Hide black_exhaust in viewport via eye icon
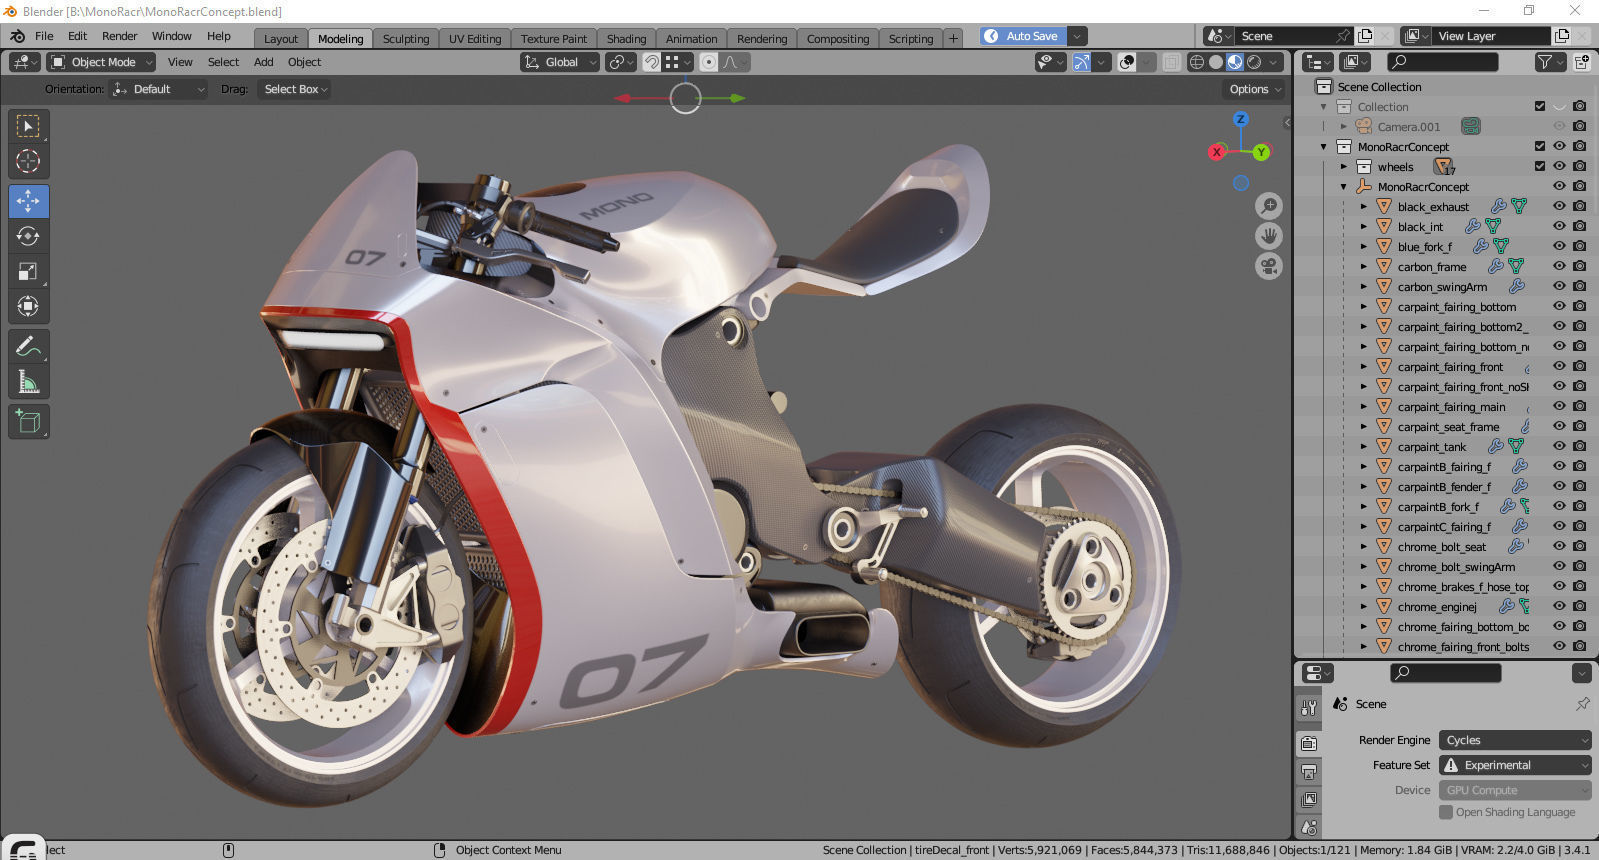Screen dimensions: 1599x860 1559,206
